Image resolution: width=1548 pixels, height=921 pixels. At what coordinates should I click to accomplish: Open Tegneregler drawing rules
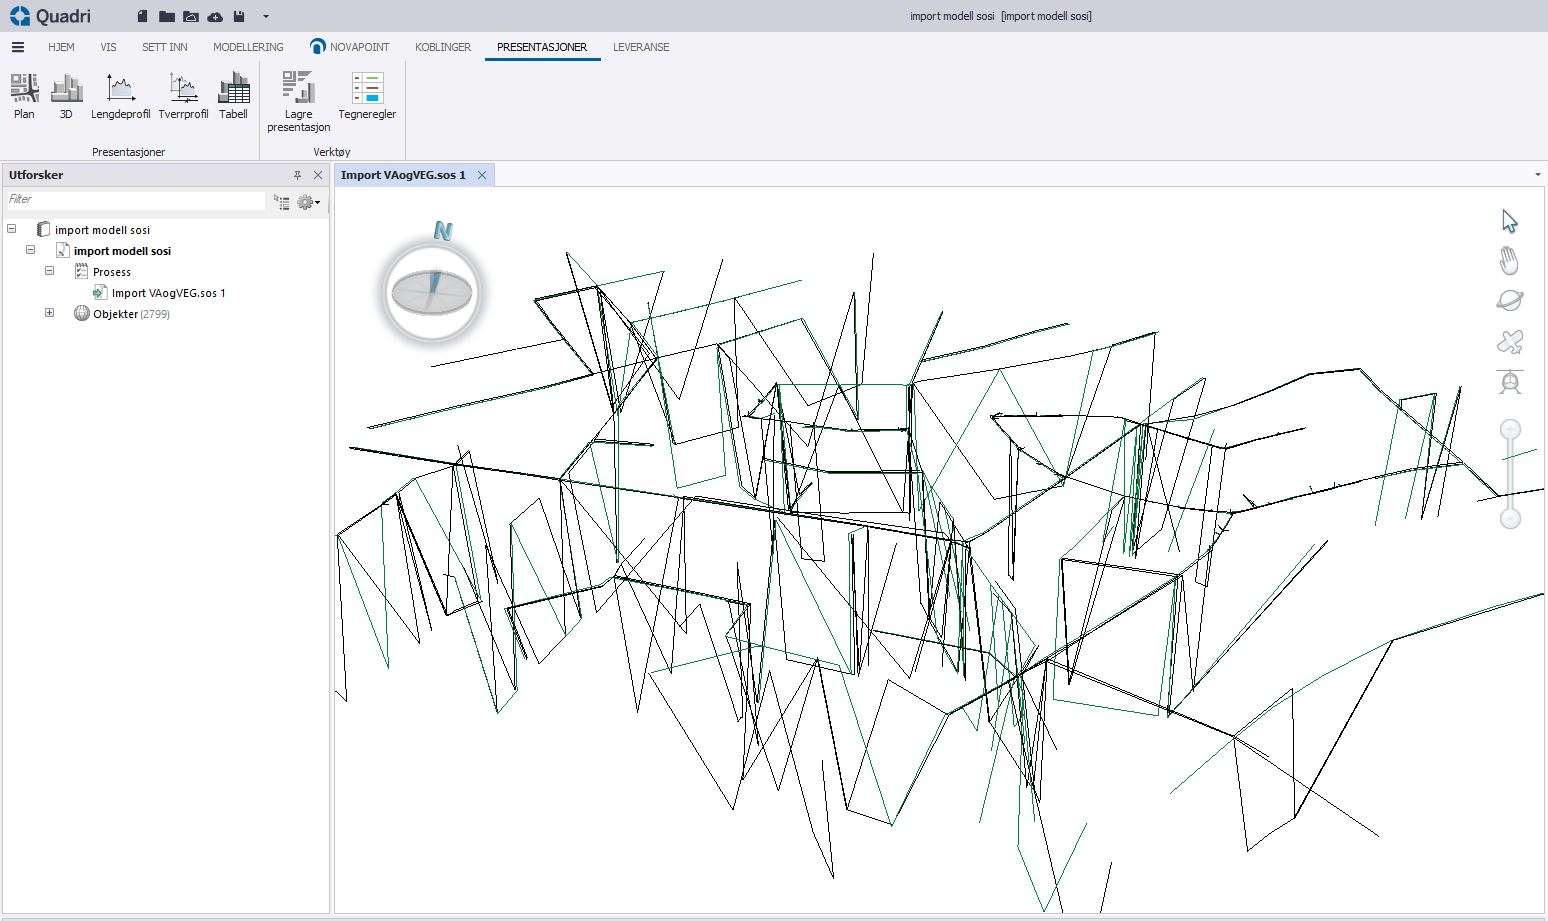pyautogui.click(x=367, y=97)
